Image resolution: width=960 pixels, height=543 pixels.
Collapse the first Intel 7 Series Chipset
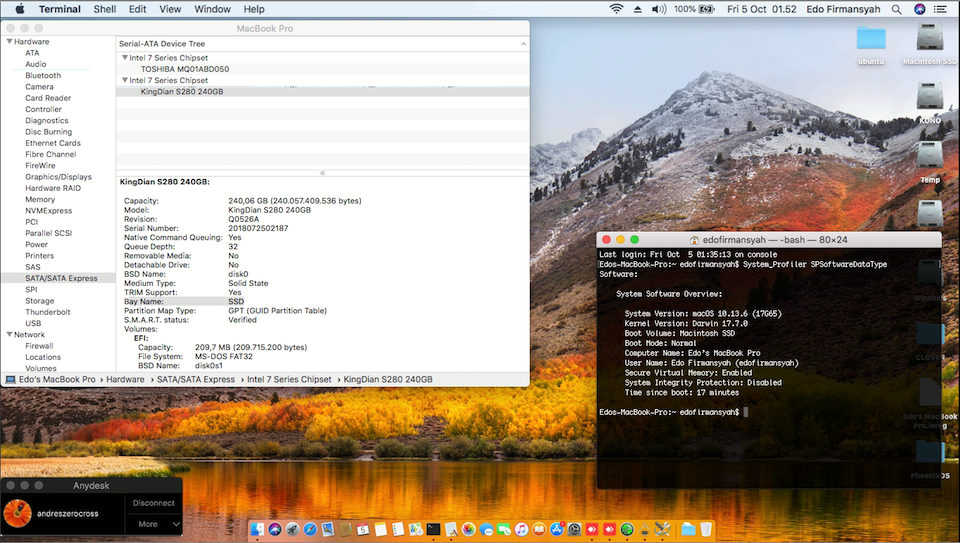124,58
